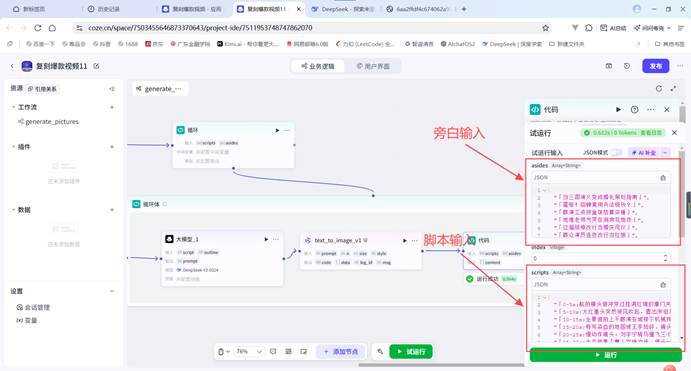691x371 pixels.
Task: Collapse the 工作流 section
Action: [x=13, y=107]
